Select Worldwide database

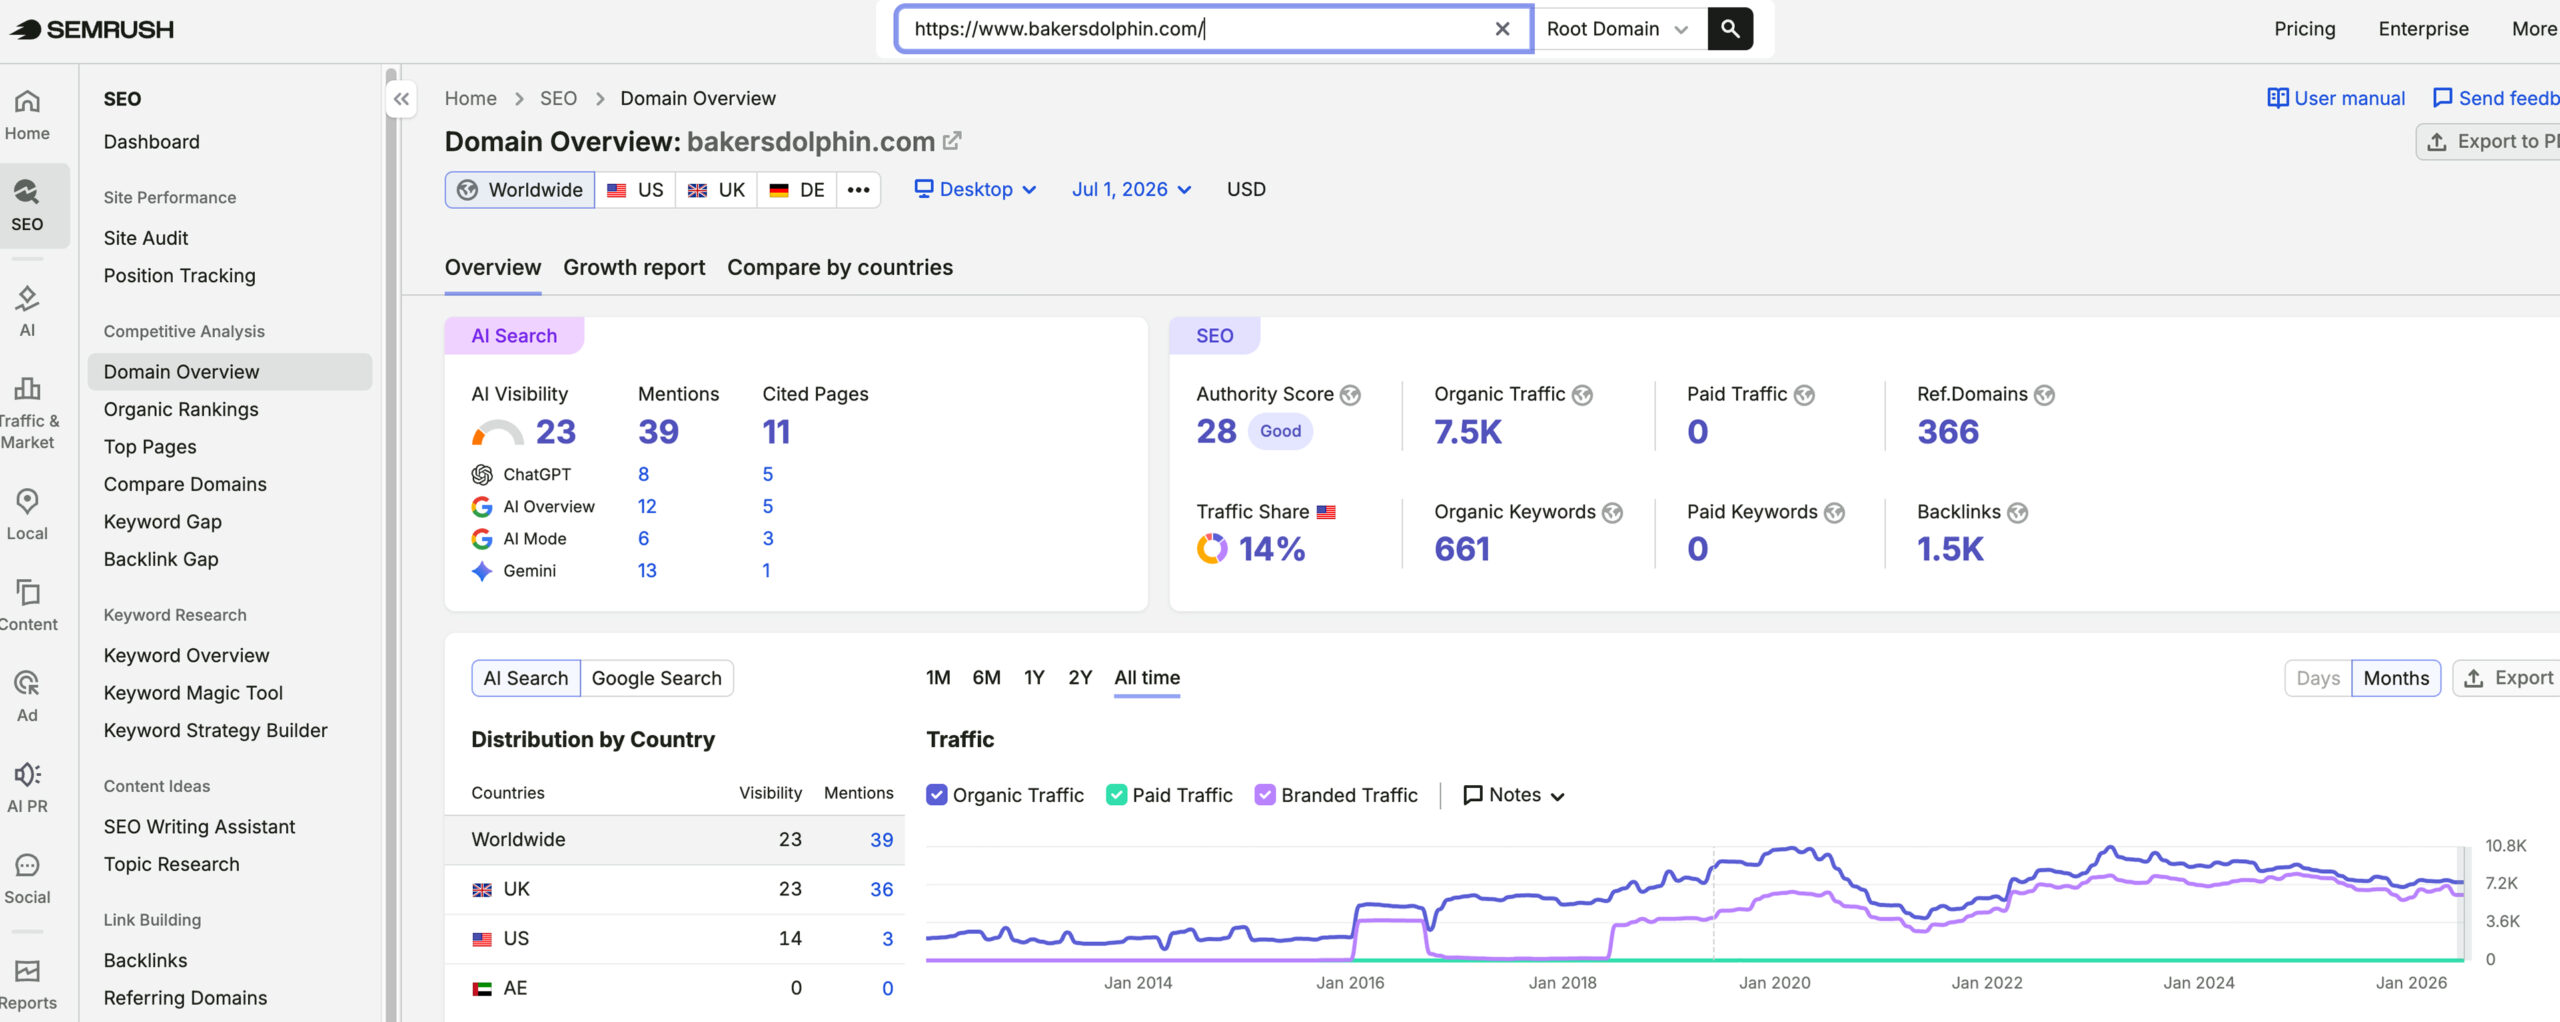(520, 189)
